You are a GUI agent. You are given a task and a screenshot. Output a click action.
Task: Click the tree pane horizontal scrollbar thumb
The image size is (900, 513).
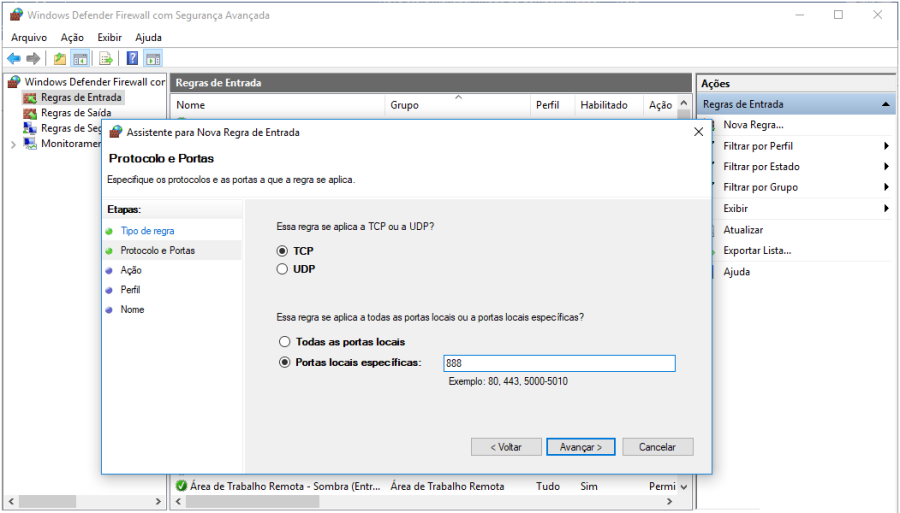[47, 502]
